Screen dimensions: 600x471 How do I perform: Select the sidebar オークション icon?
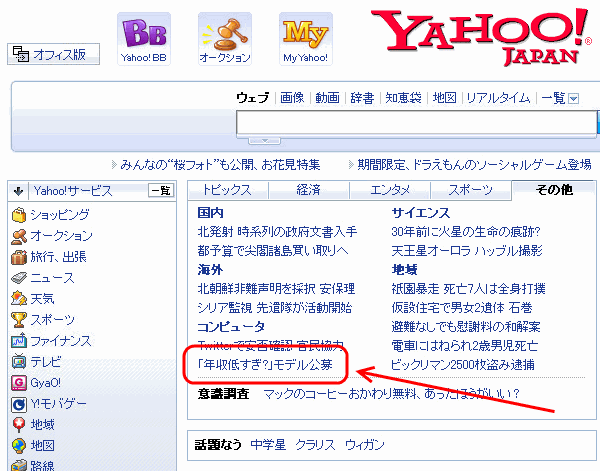[19, 236]
